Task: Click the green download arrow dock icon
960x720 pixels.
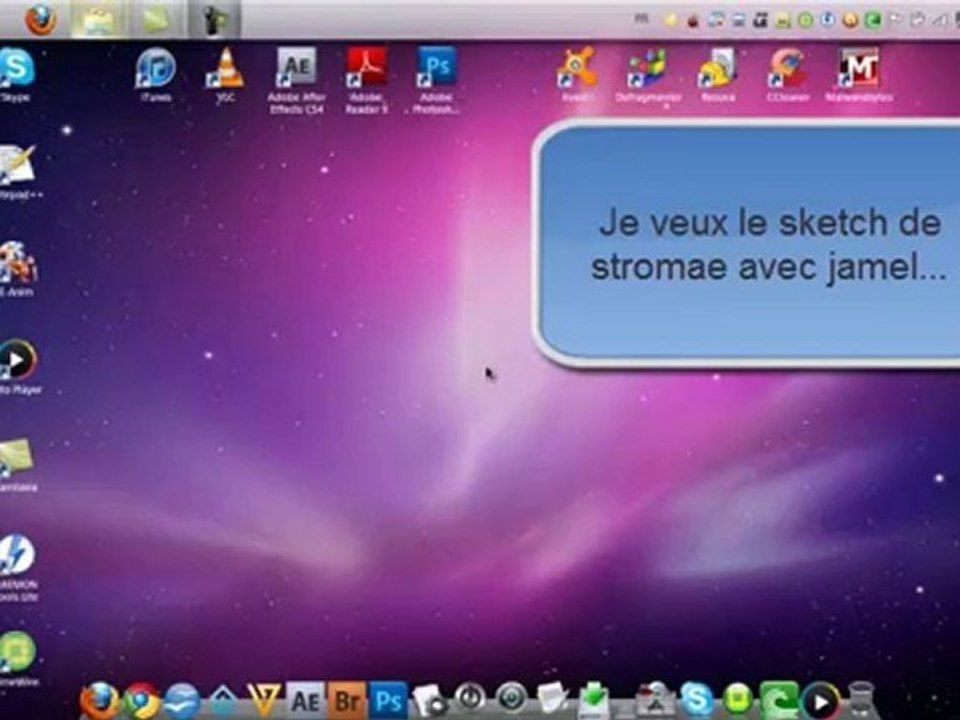Action: click(593, 700)
